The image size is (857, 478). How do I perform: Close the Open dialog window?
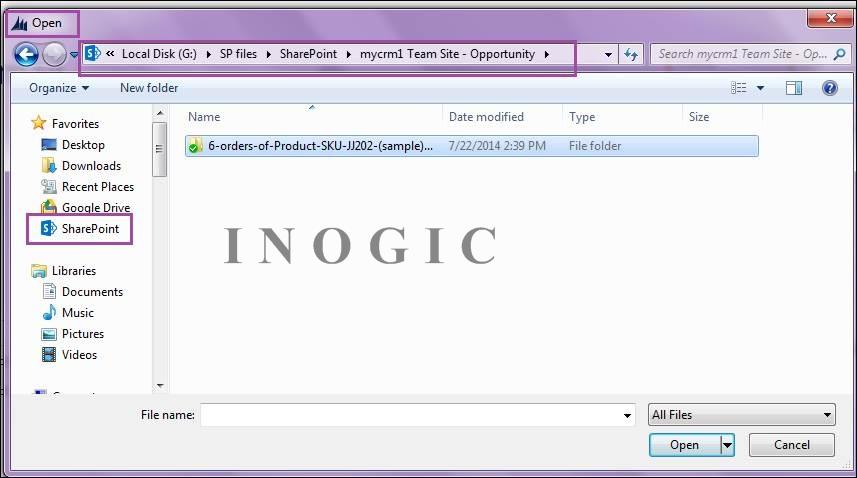pyautogui.click(x=831, y=18)
